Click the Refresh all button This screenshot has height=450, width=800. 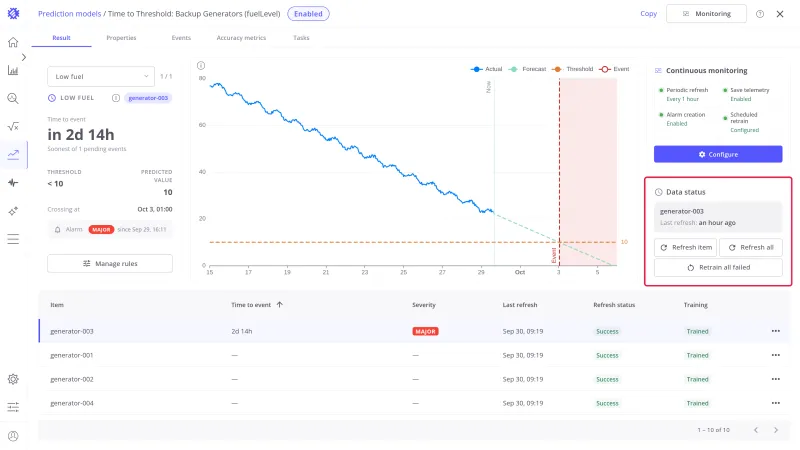tap(751, 247)
